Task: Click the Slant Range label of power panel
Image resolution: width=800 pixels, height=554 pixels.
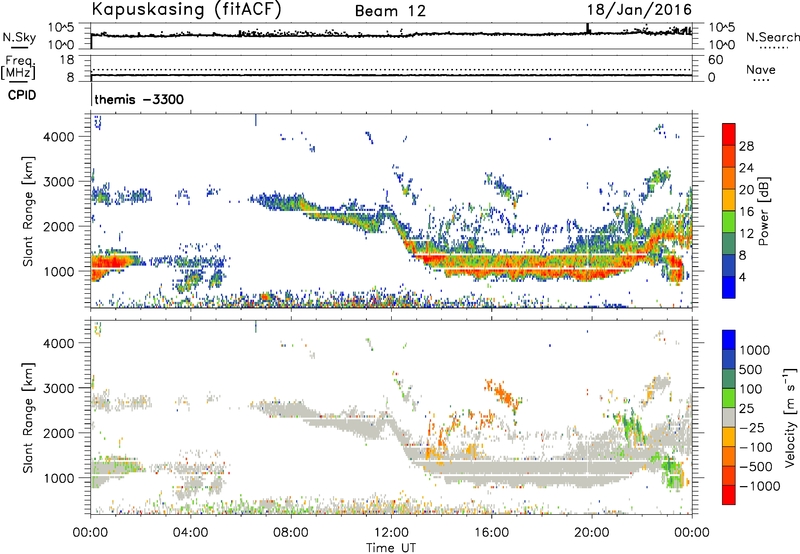Action: (x=28, y=211)
